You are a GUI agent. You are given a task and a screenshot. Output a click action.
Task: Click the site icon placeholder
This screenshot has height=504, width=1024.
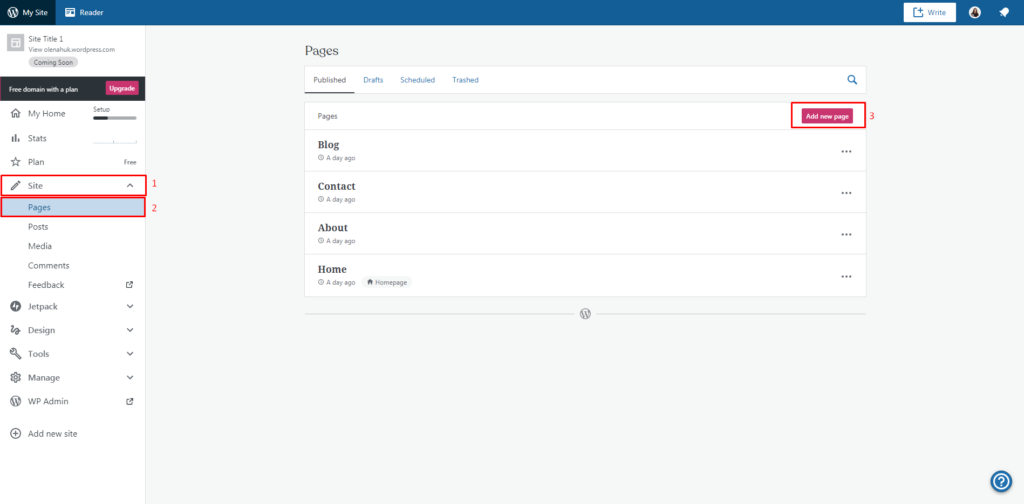pos(15,42)
